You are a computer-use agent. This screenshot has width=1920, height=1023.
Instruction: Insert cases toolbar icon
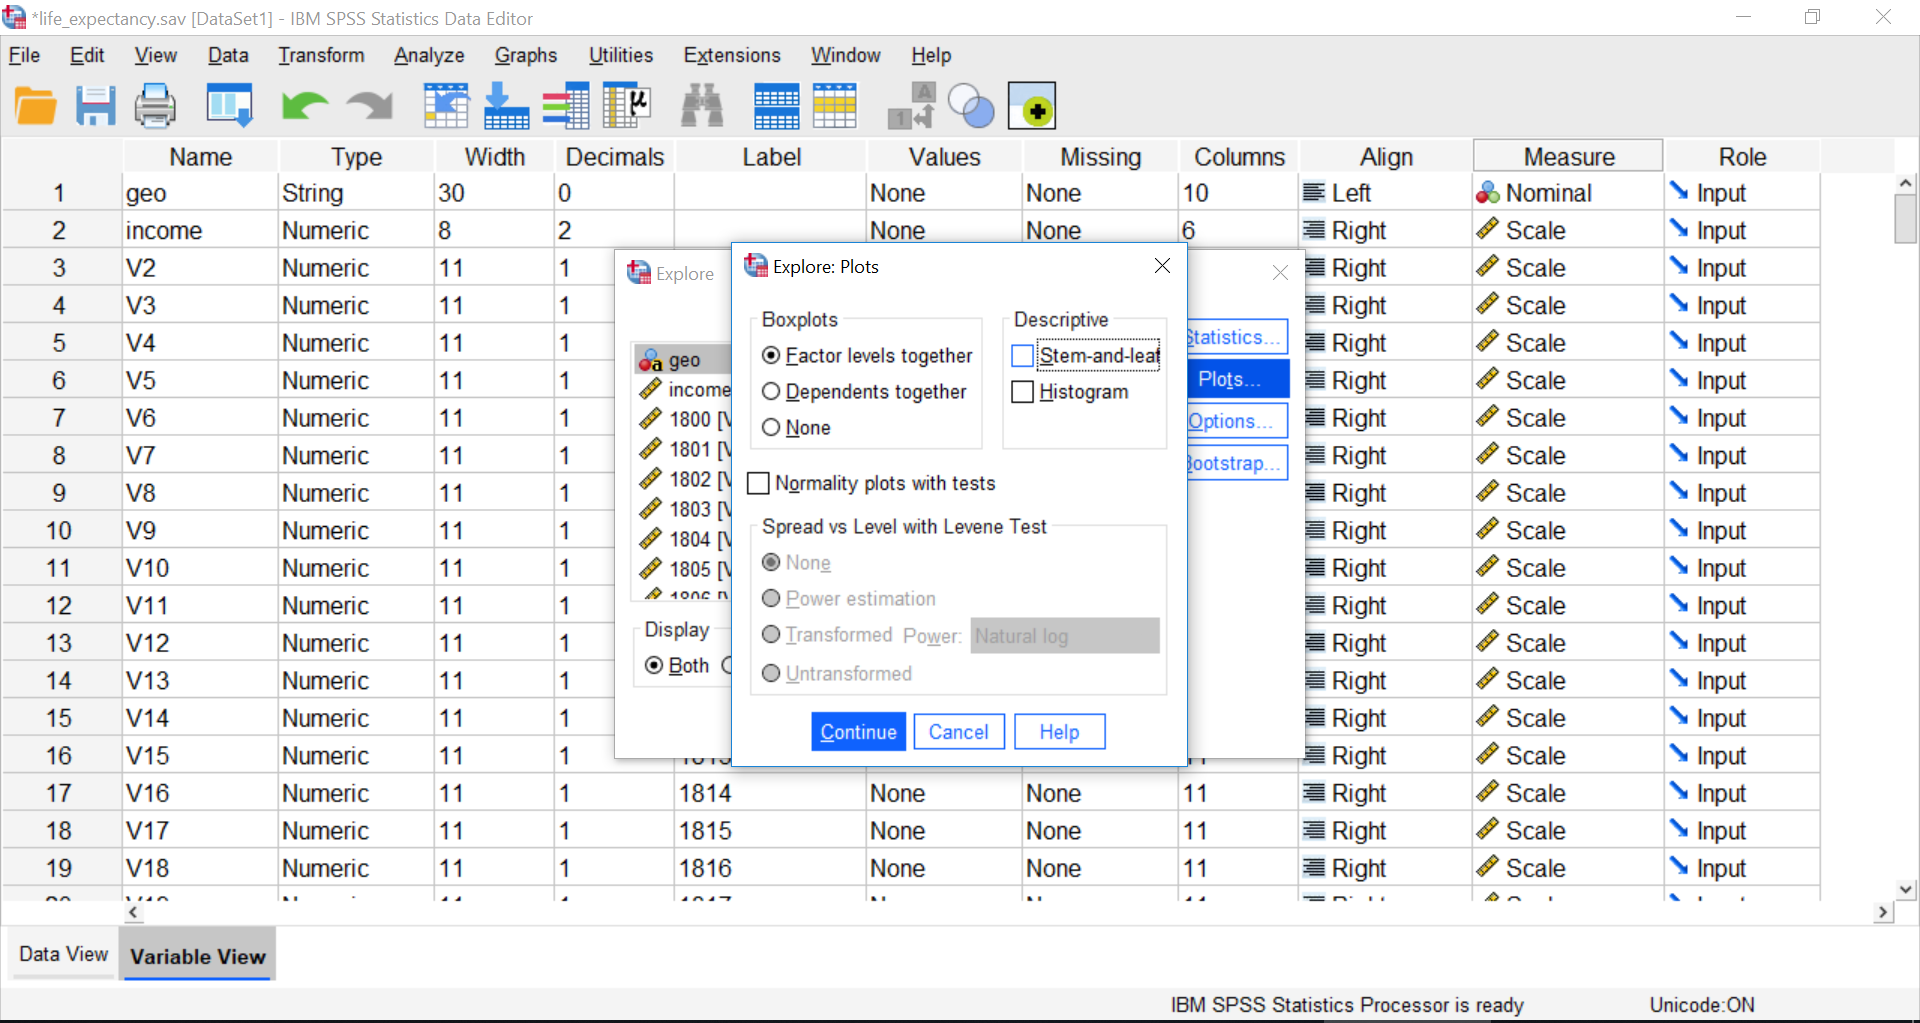click(x=777, y=106)
